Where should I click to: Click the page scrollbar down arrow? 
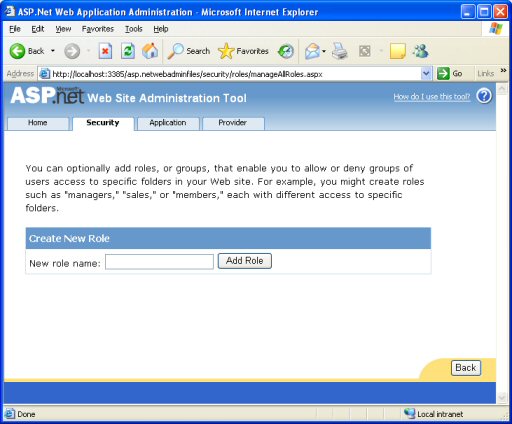click(501, 397)
